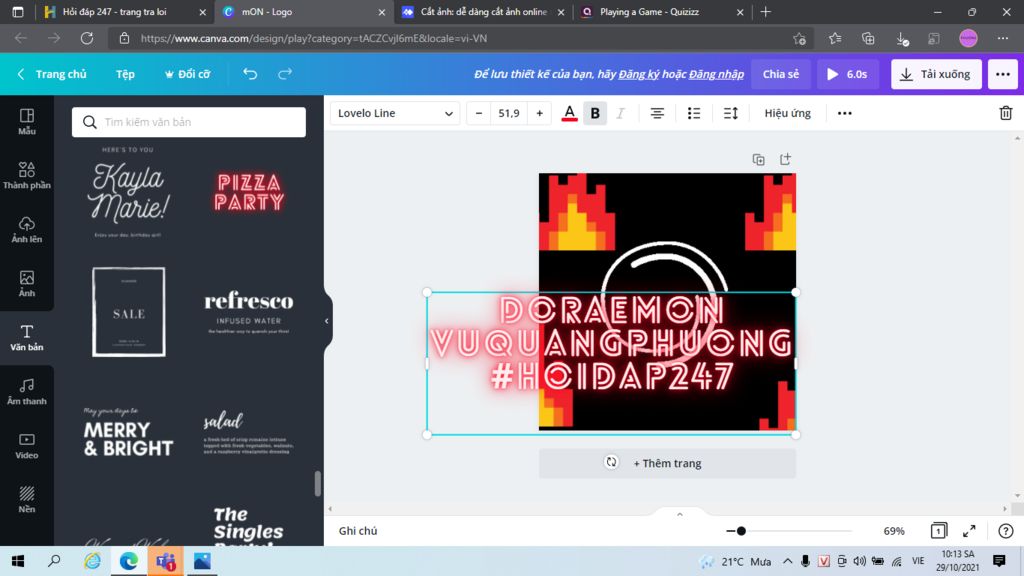Screen dimensions: 1024x576
Task: Change text alignment
Action: click(x=657, y=114)
